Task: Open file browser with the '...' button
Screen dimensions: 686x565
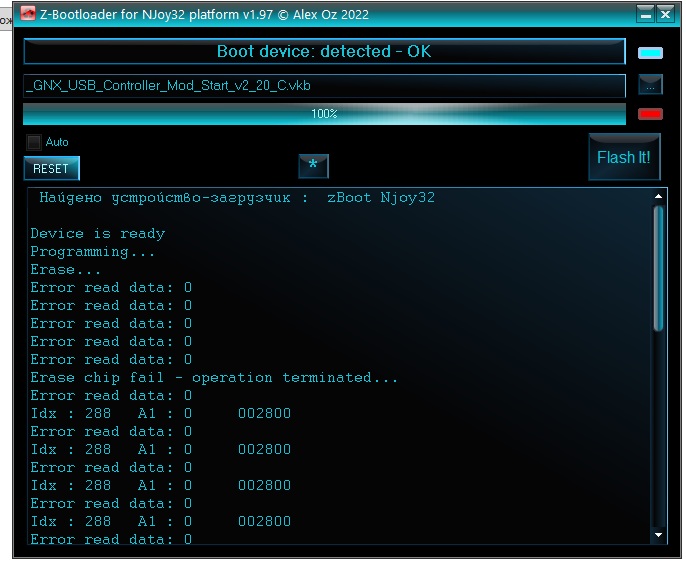Action: coord(650,86)
